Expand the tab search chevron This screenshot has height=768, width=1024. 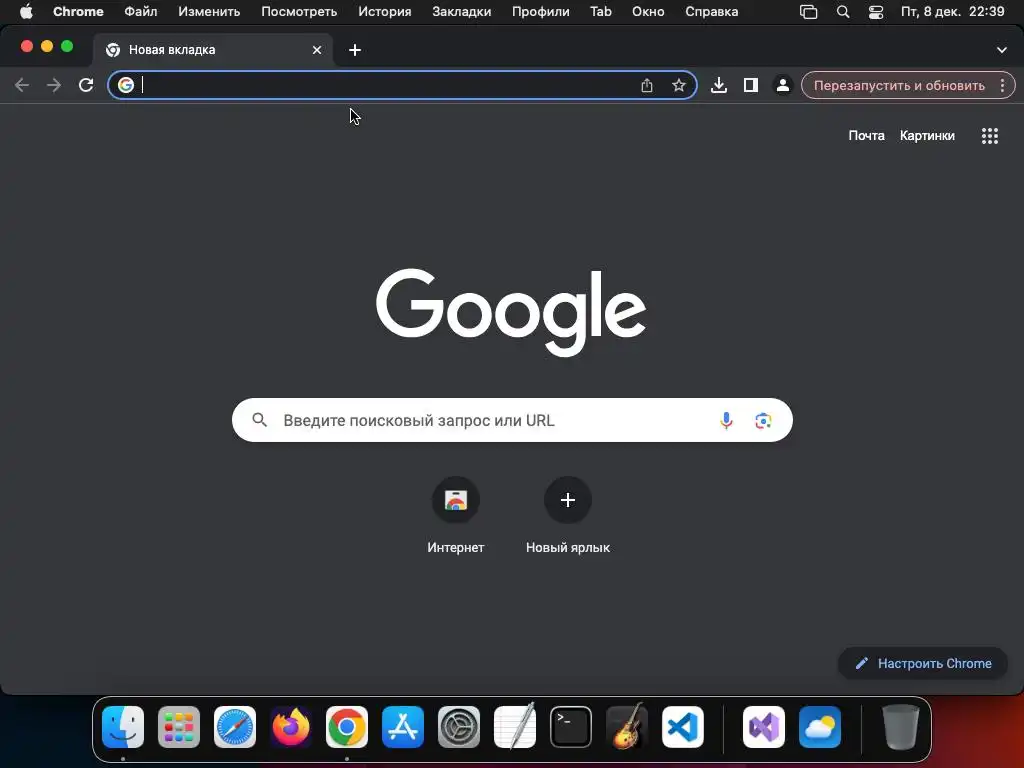(1001, 50)
